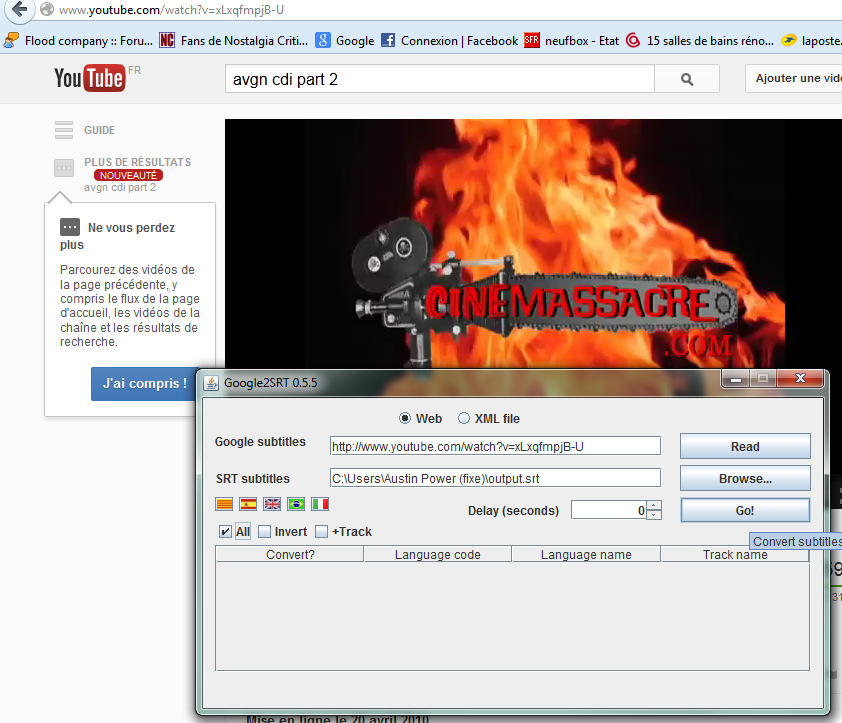Open the Google bookmark
This screenshot has height=723, width=842.
pyautogui.click(x=344, y=41)
